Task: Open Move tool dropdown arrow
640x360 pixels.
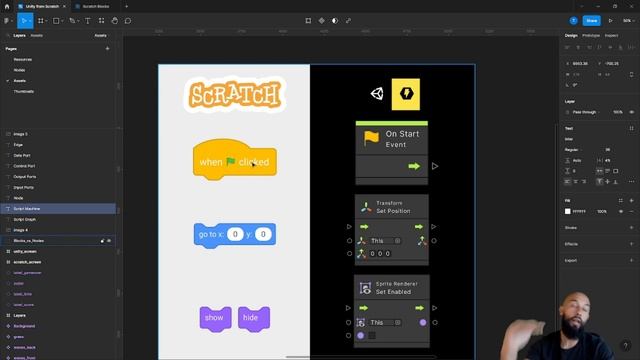Action: tap(30, 21)
